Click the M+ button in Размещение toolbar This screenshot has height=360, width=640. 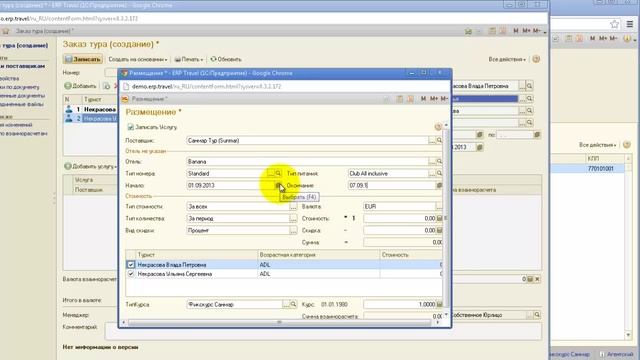[x=433, y=99]
